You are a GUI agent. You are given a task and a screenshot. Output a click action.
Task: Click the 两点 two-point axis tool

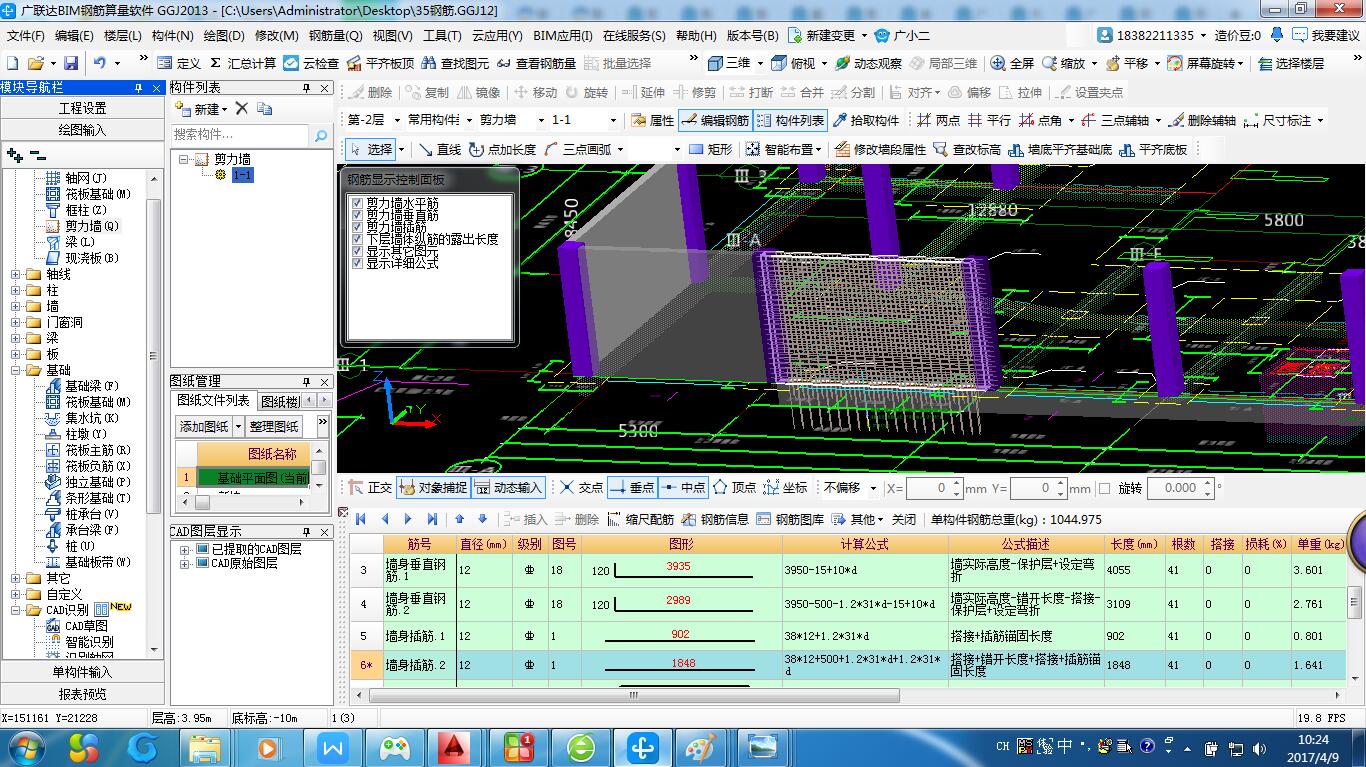tap(938, 120)
